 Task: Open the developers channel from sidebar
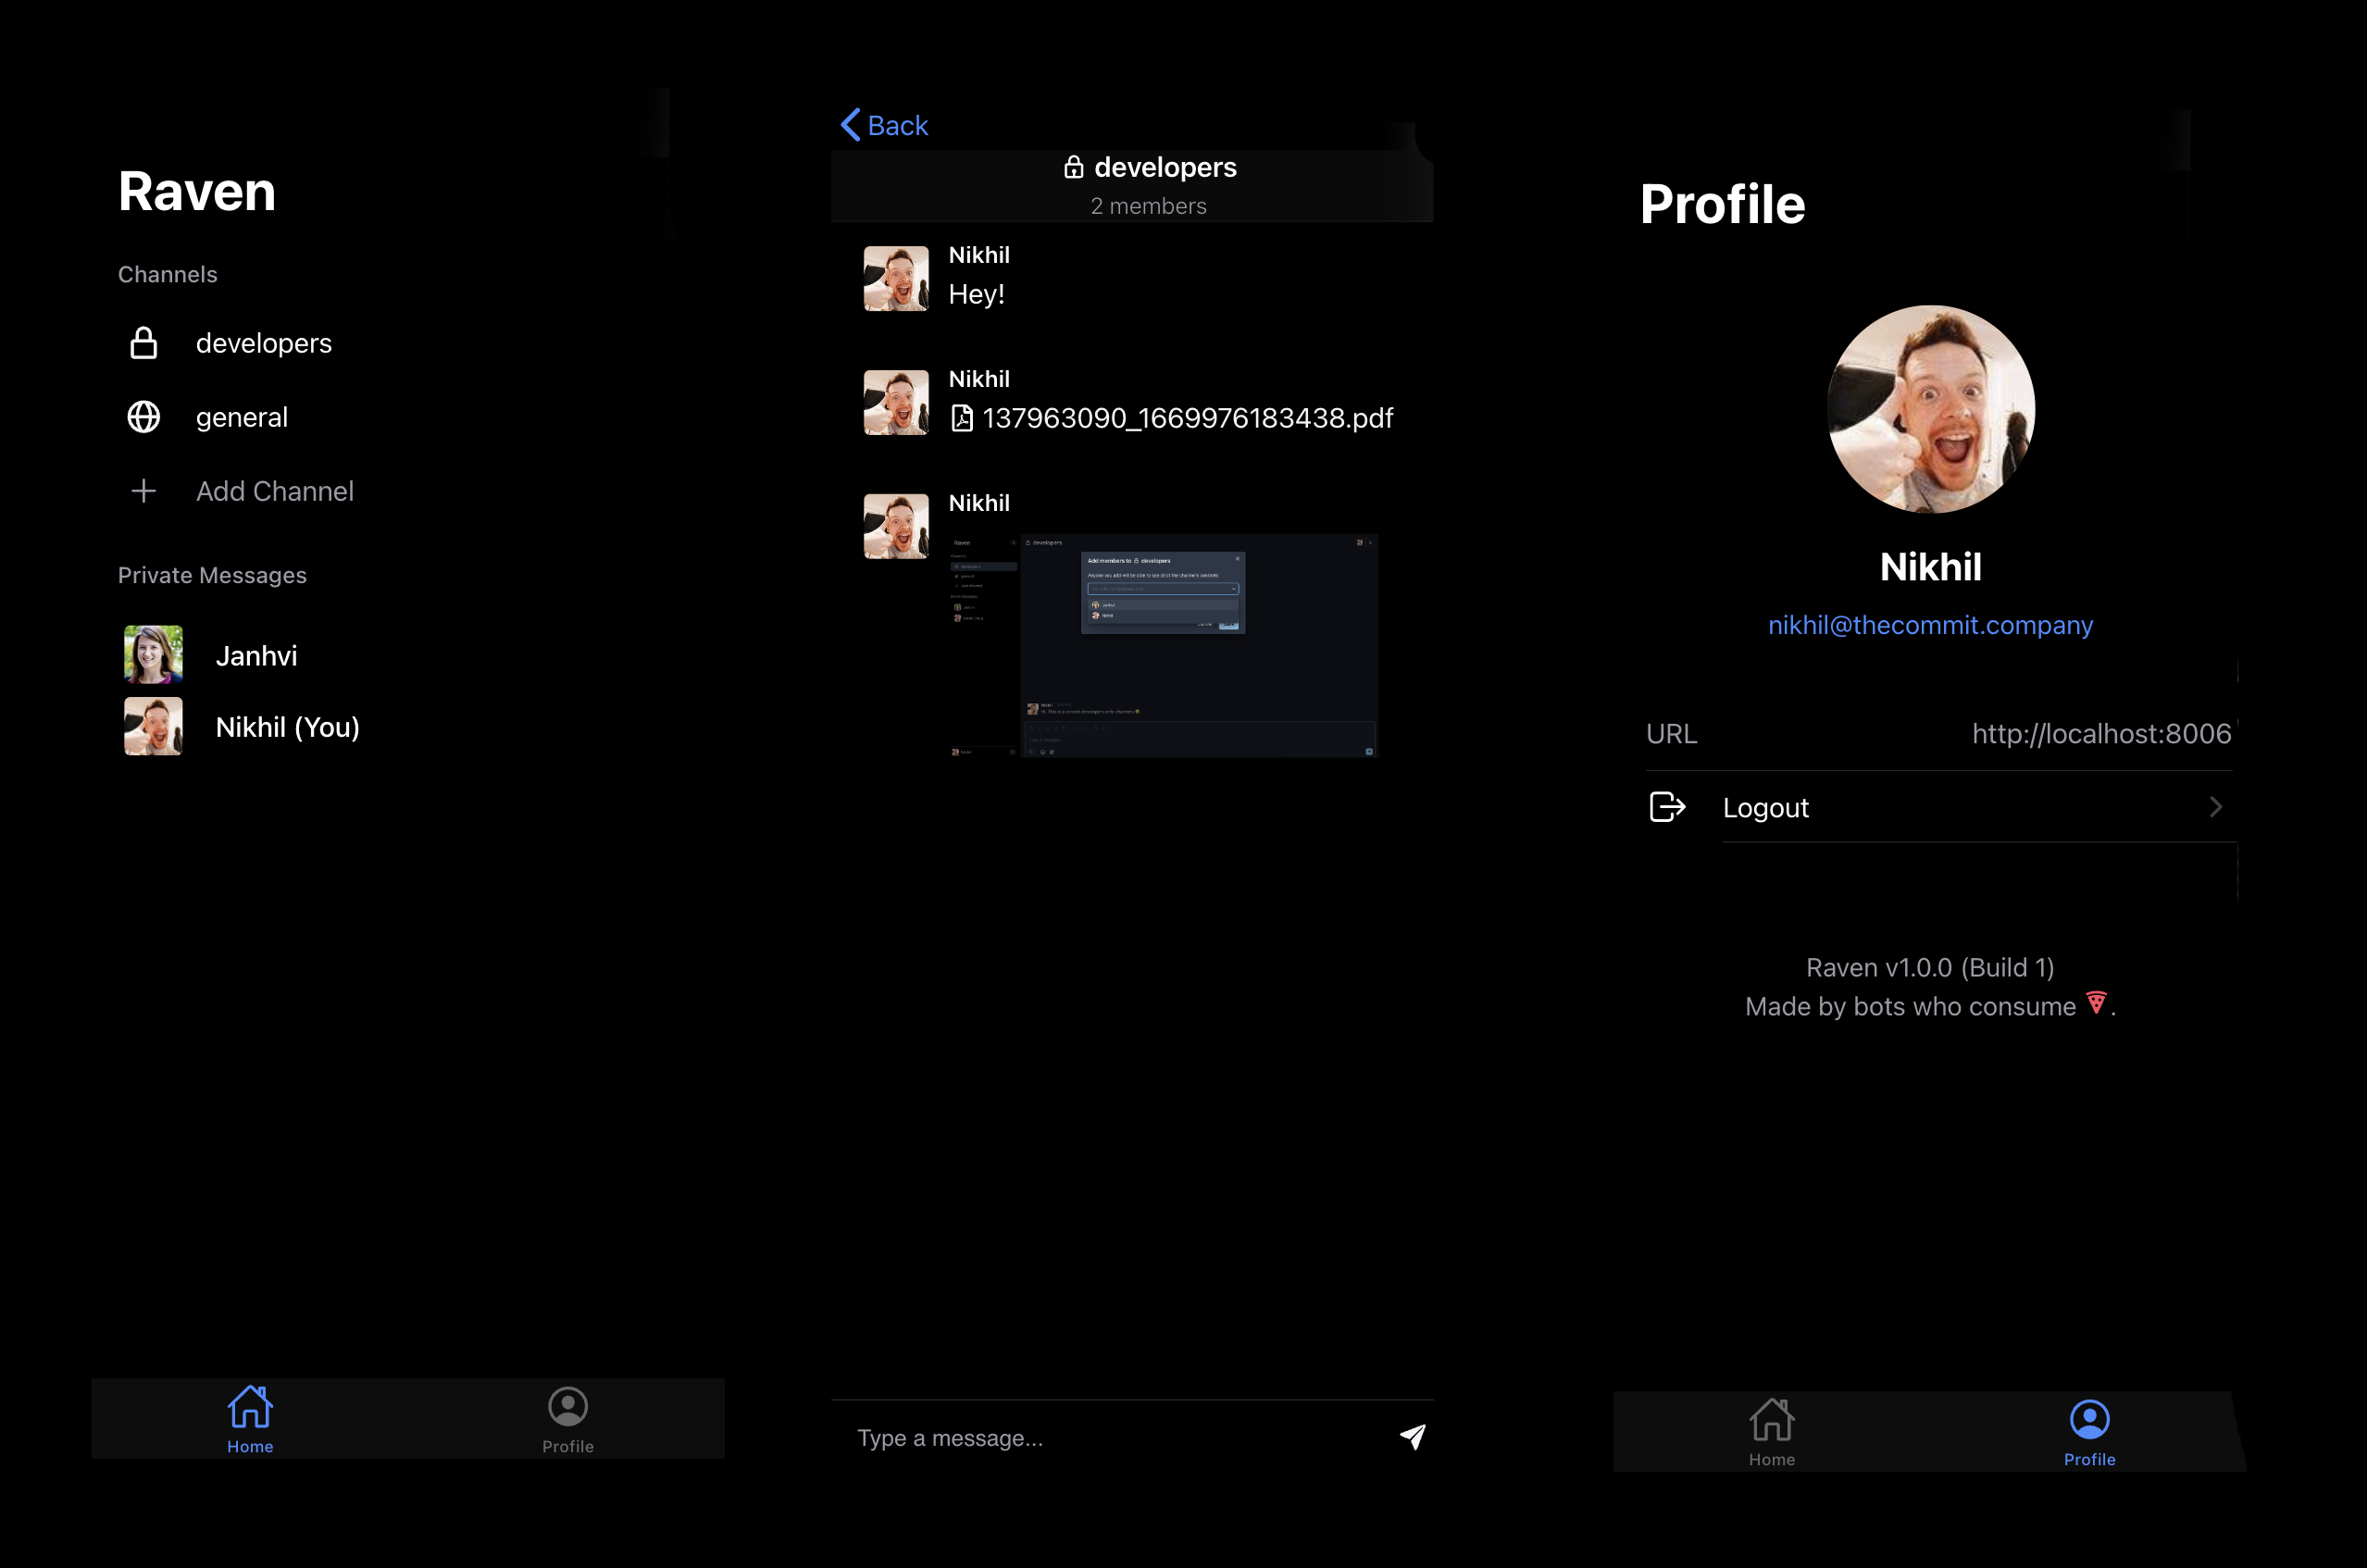264,343
